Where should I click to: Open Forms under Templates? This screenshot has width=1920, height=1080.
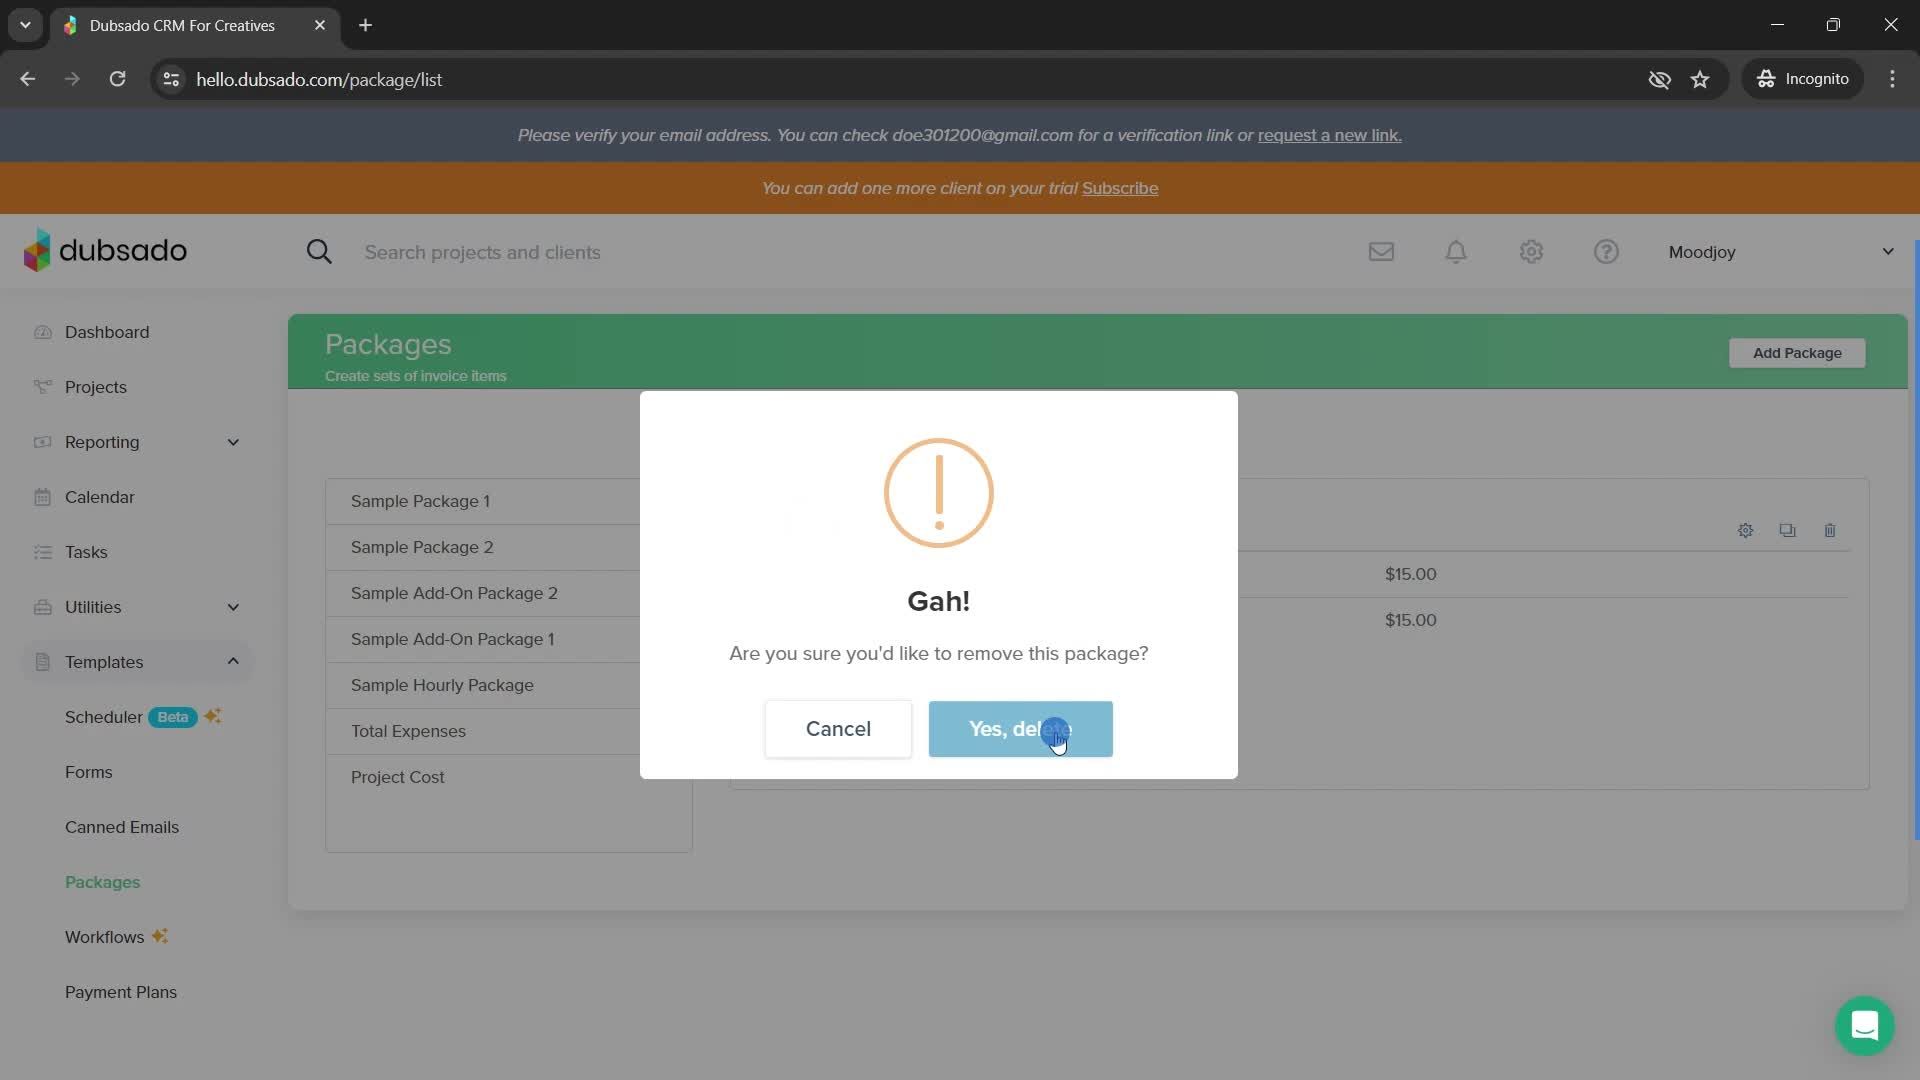[89, 772]
